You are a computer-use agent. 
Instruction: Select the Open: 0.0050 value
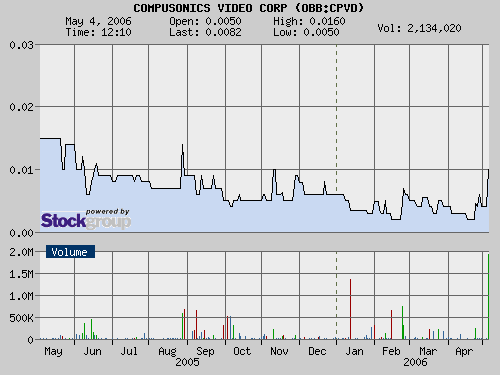(205, 21)
